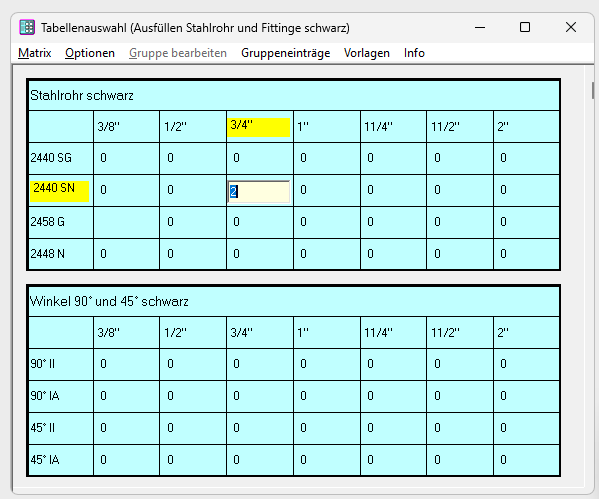The width and height of the screenshot is (599, 499).
Task: Click the Tabellenauswahl app icon in title bar
Action: pyautogui.click(x=27, y=28)
